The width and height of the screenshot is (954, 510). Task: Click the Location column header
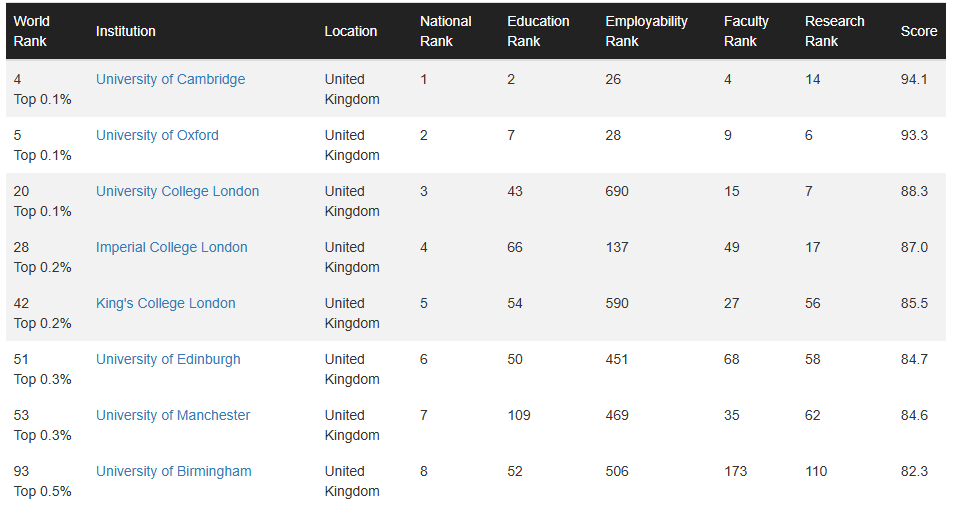[351, 31]
